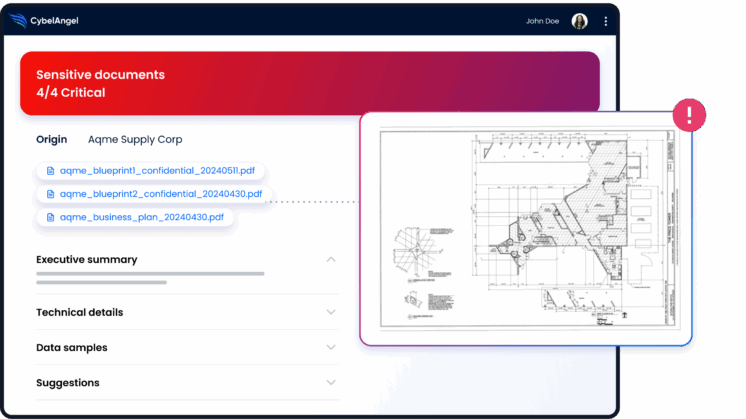
Task: Click the file icon beside aqme_business_plan
Action: click(x=51, y=217)
